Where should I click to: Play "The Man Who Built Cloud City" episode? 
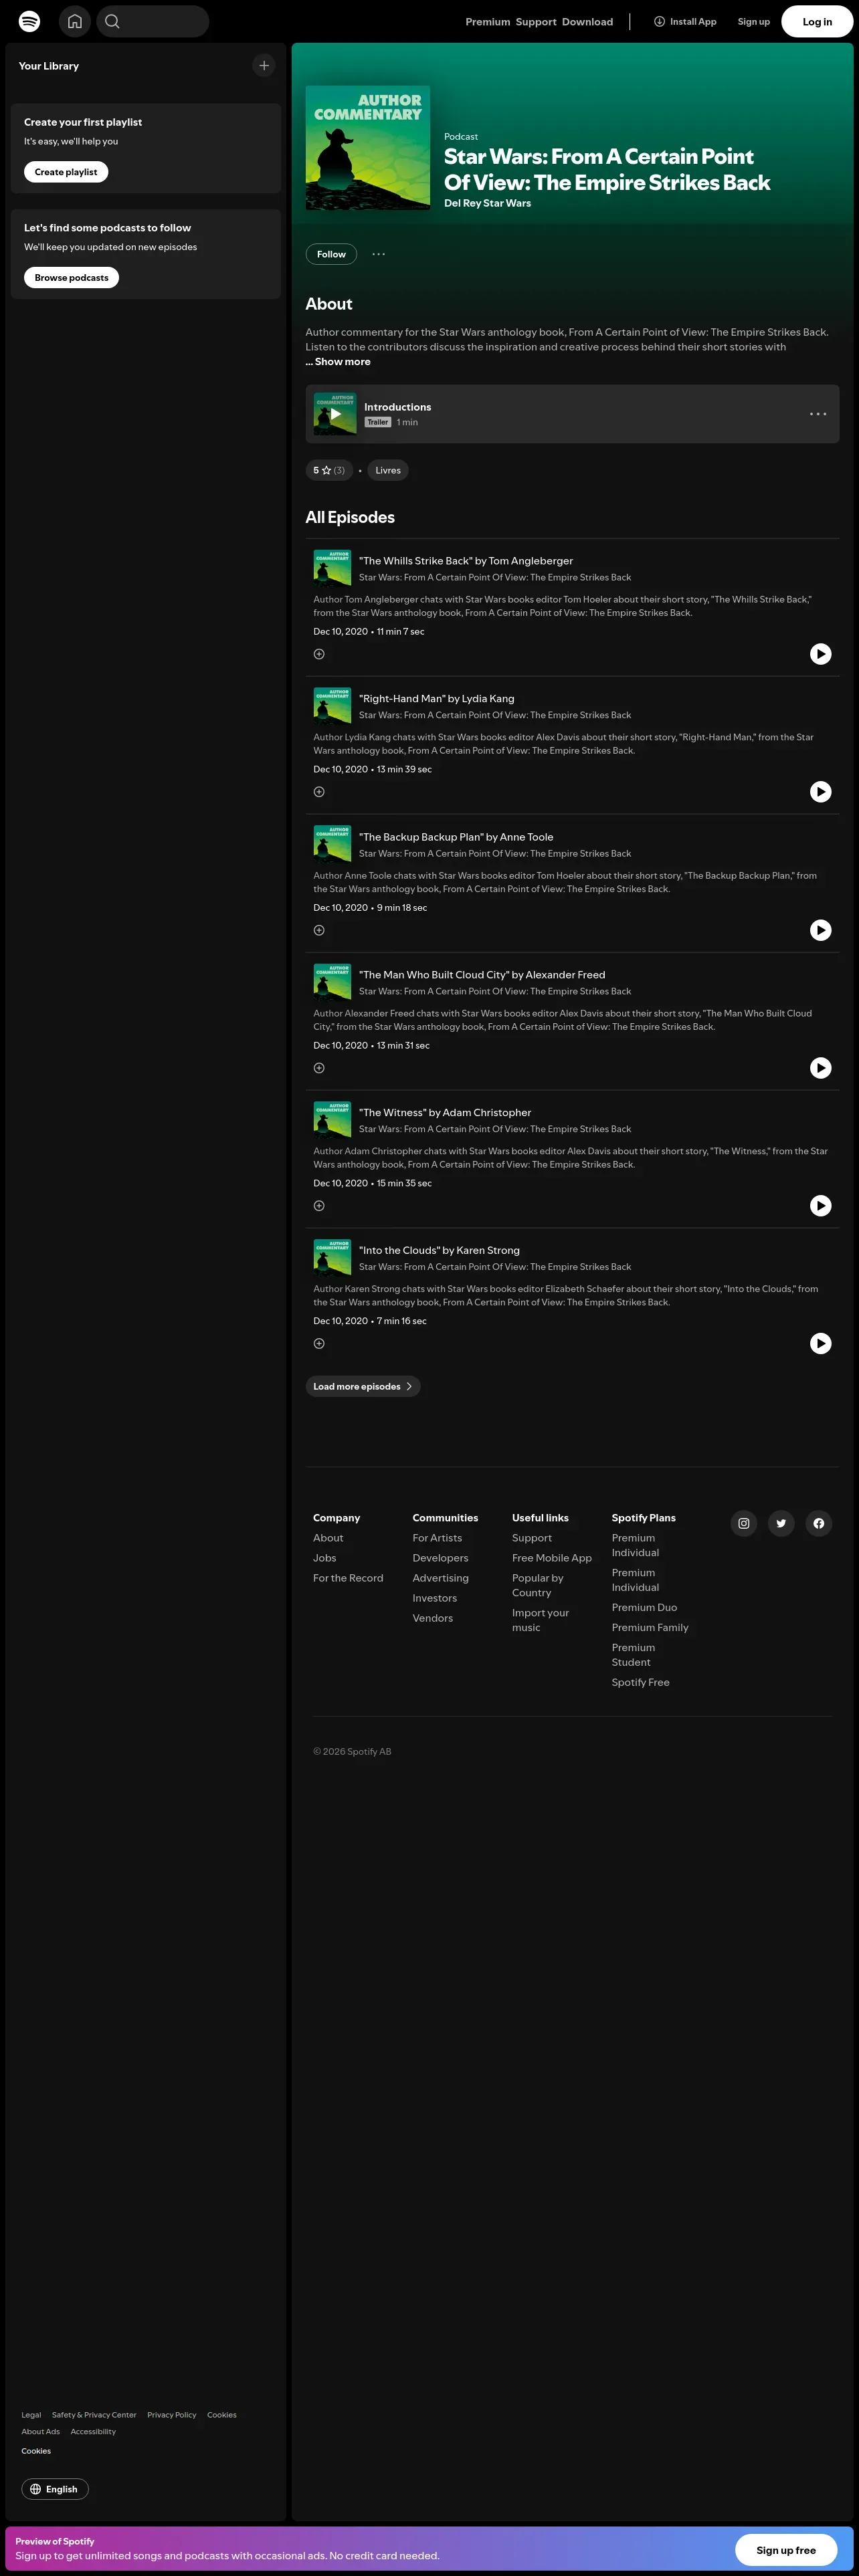click(x=820, y=1068)
